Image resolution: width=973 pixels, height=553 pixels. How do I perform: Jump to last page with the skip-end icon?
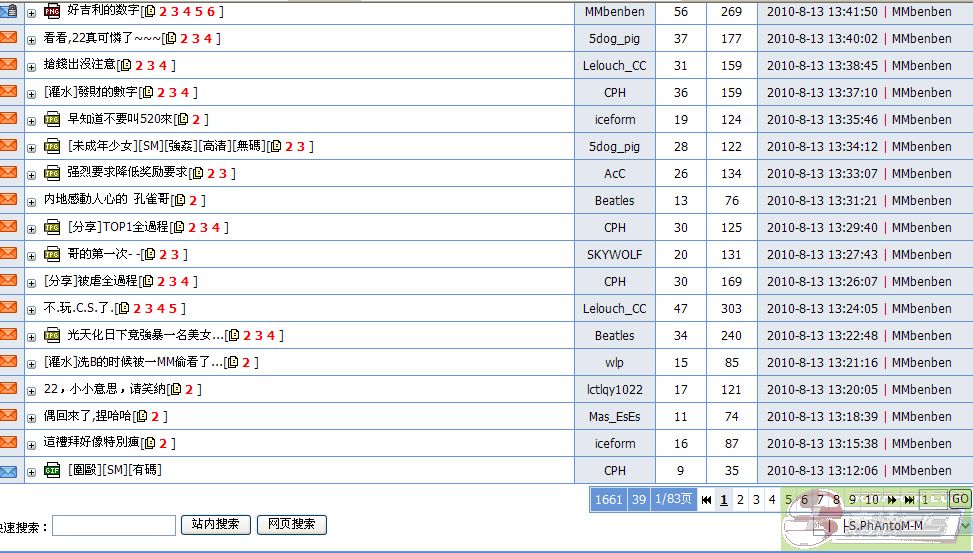pyautogui.click(x=909, y=500)
